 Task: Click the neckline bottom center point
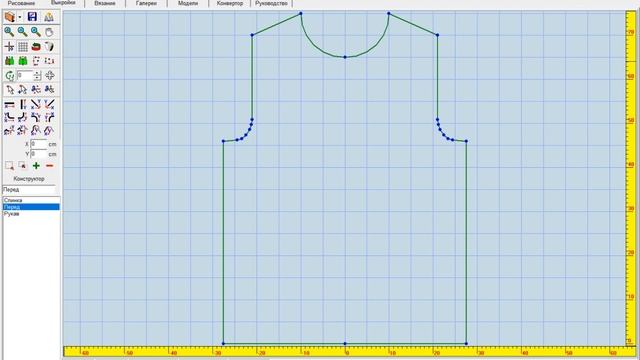tap(345, 57)
